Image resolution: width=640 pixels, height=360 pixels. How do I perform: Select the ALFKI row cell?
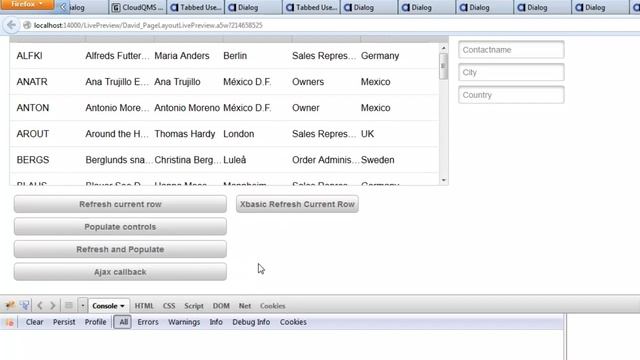tap(29, 56)
